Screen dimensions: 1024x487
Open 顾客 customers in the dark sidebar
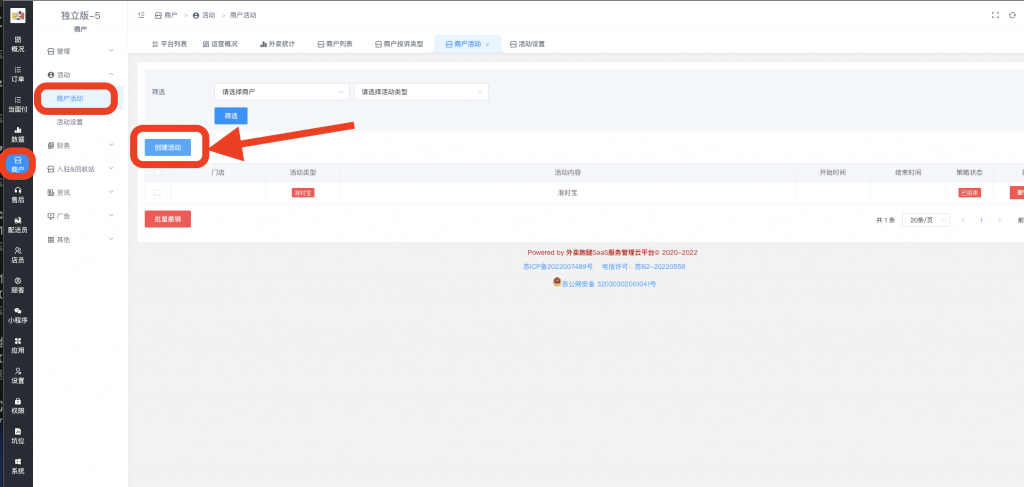click(18, 285)
